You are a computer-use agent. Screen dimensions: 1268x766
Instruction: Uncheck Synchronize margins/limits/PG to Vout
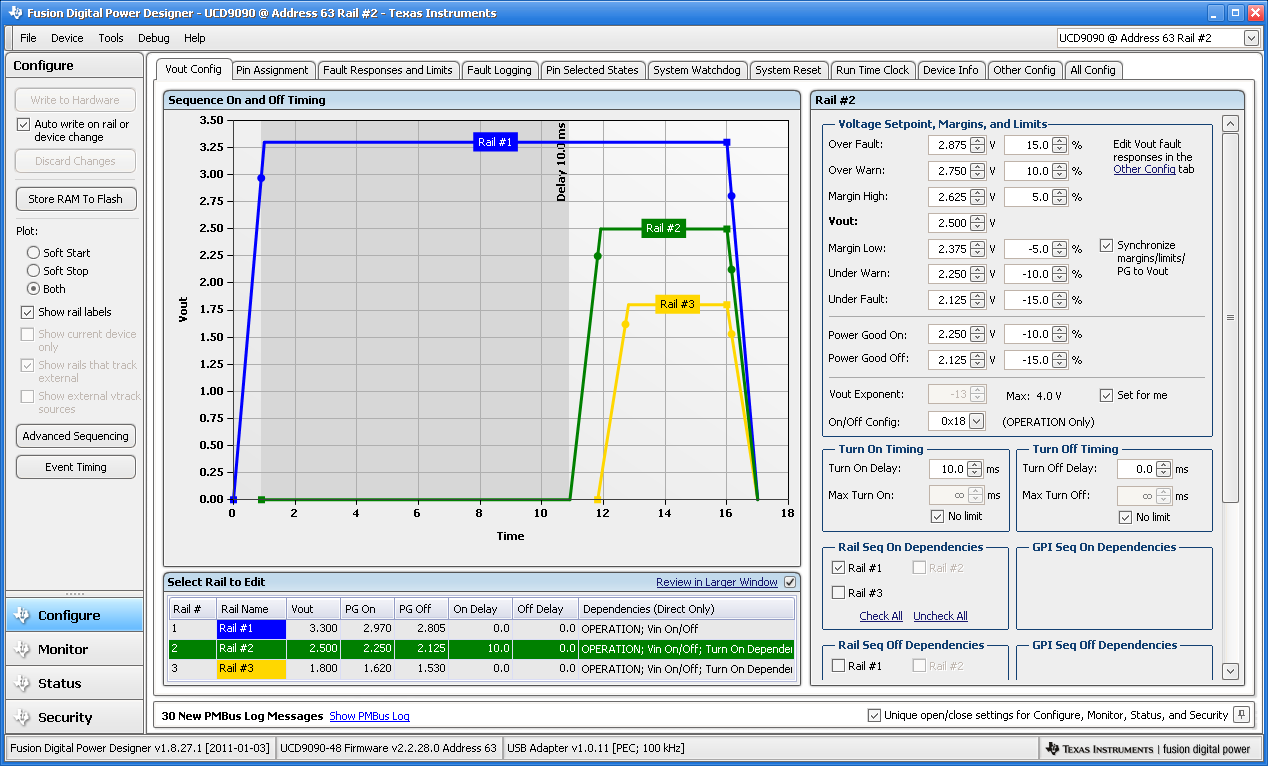(x=1107, y=245)
